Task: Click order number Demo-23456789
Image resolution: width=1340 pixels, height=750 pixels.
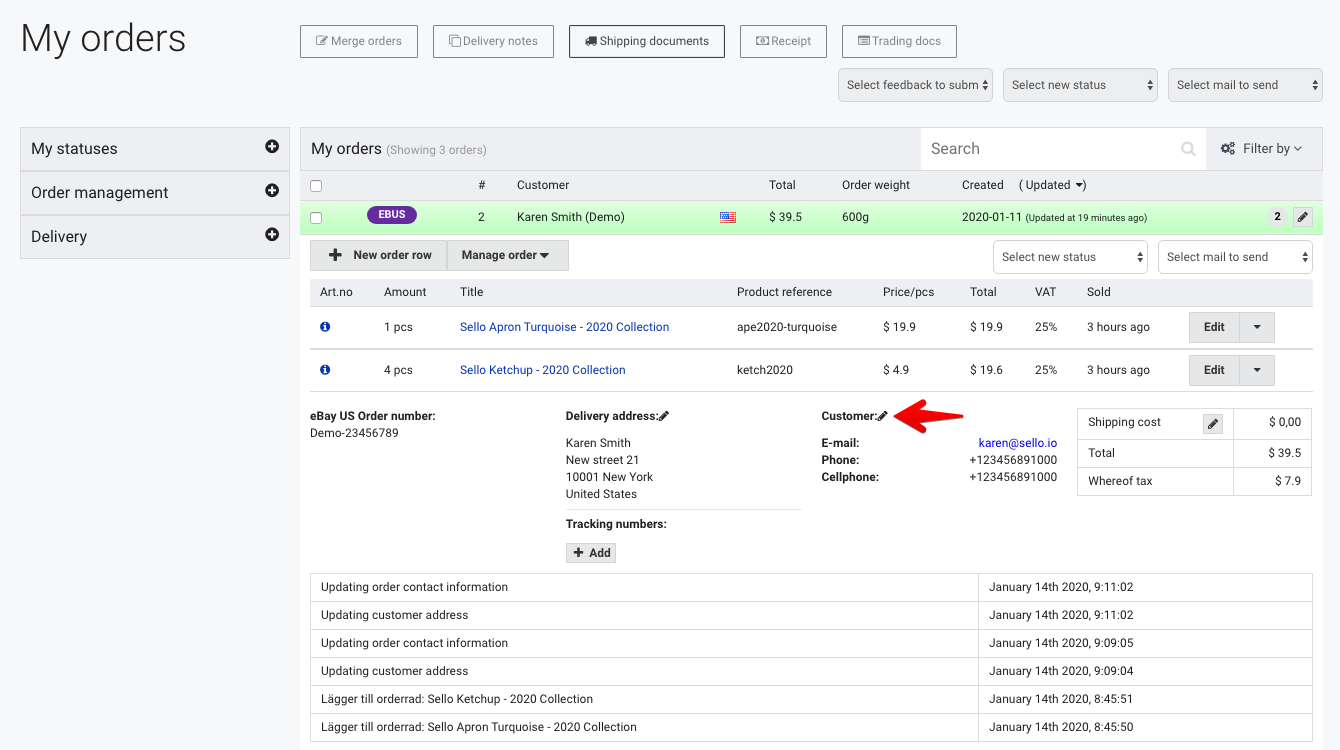Action: click(354, 433)
